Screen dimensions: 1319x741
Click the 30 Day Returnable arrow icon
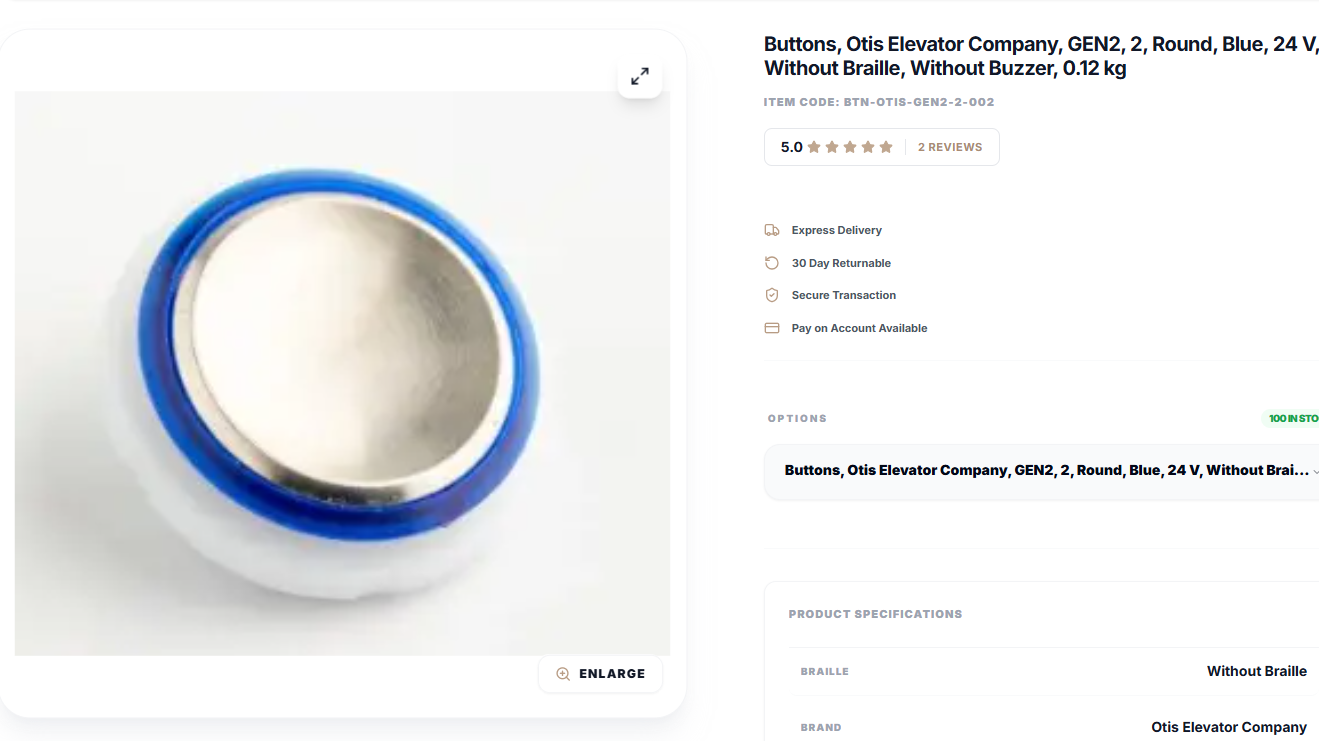click(772, 263)
